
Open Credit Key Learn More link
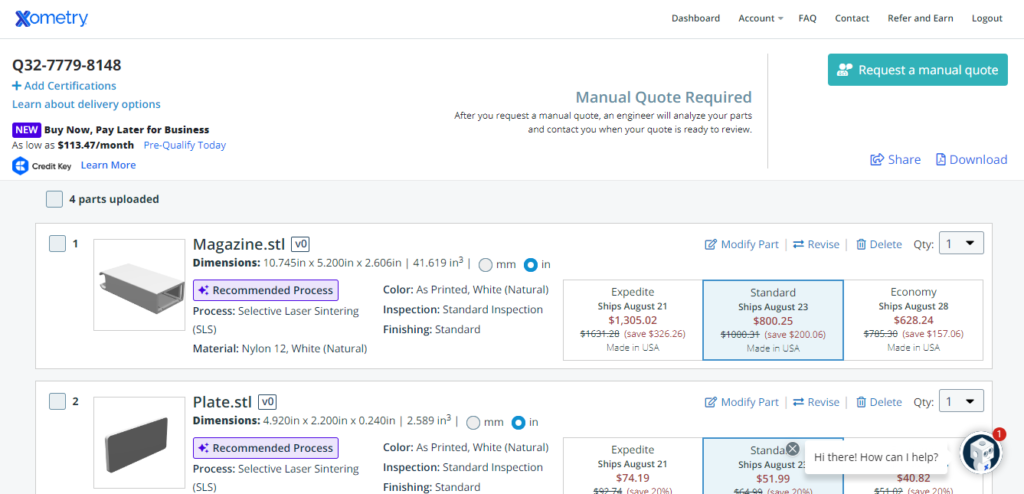tap(108, 165)
